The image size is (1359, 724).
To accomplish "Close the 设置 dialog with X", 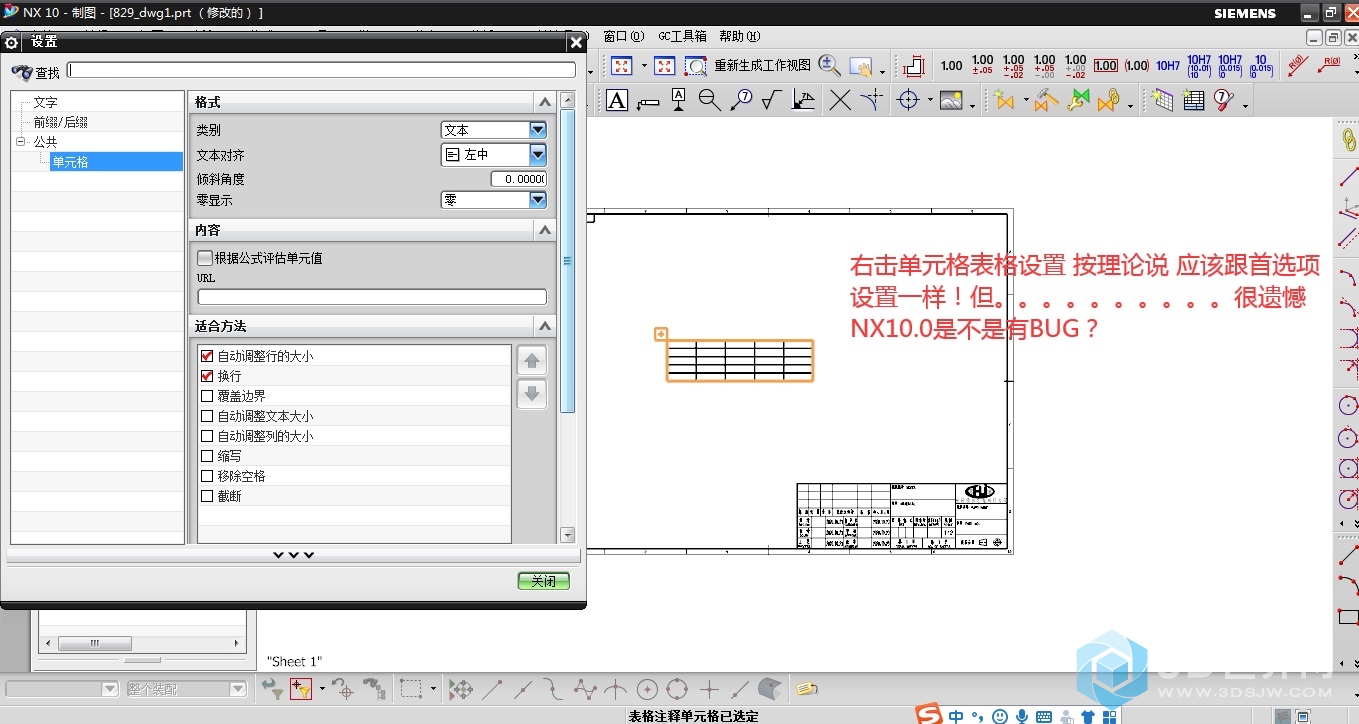I will pos(575,42).
